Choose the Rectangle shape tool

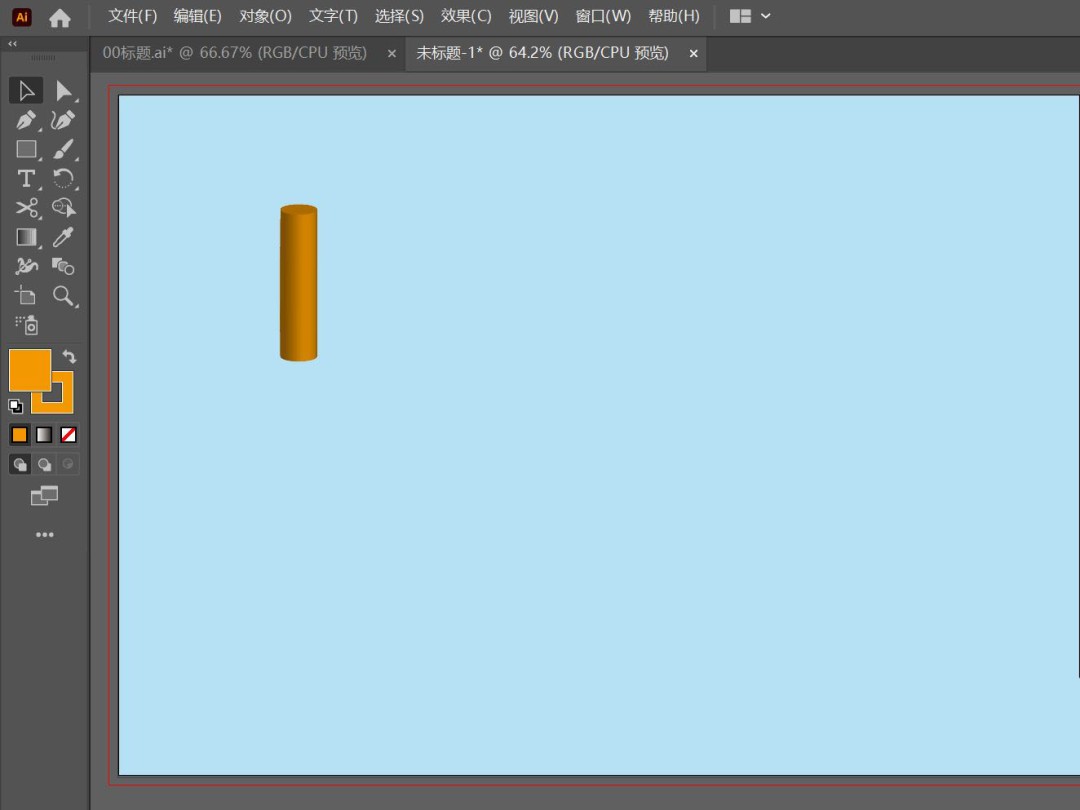pos(26,150)
